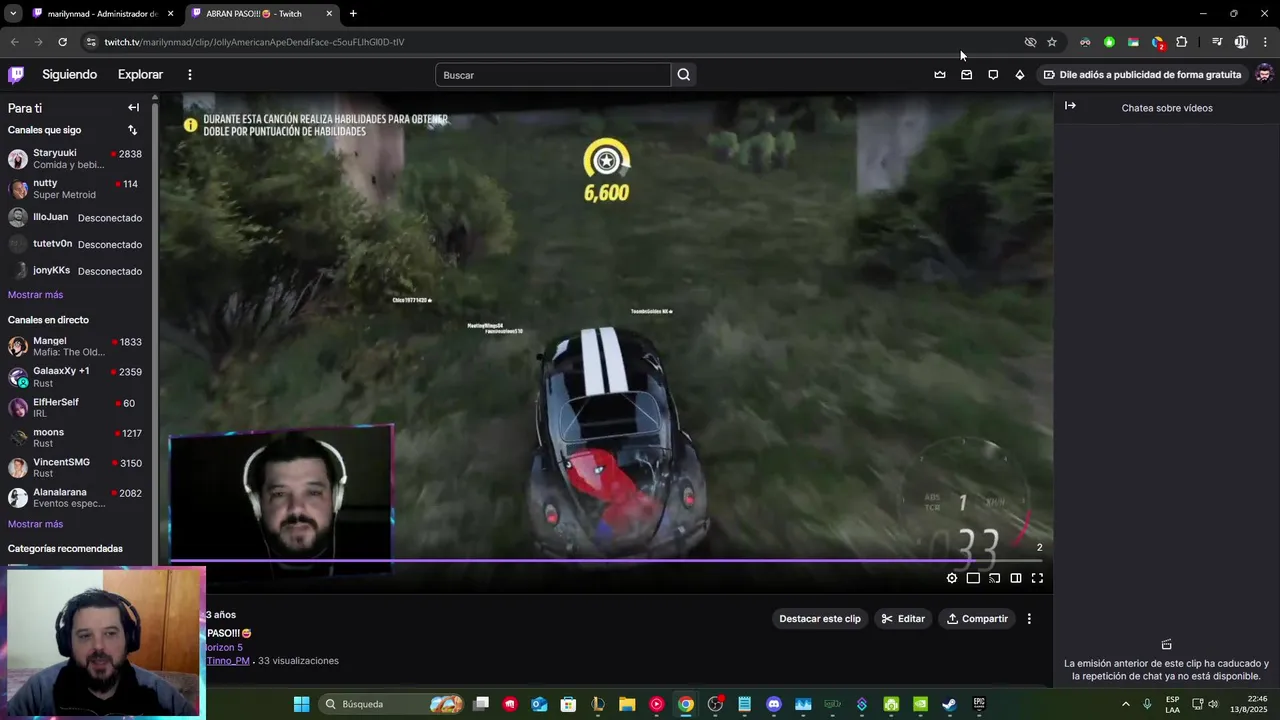This screenshot has width=1280, height=720.
Task: Open jonyKKs channel in sidebar
Action: coord(75,271)
